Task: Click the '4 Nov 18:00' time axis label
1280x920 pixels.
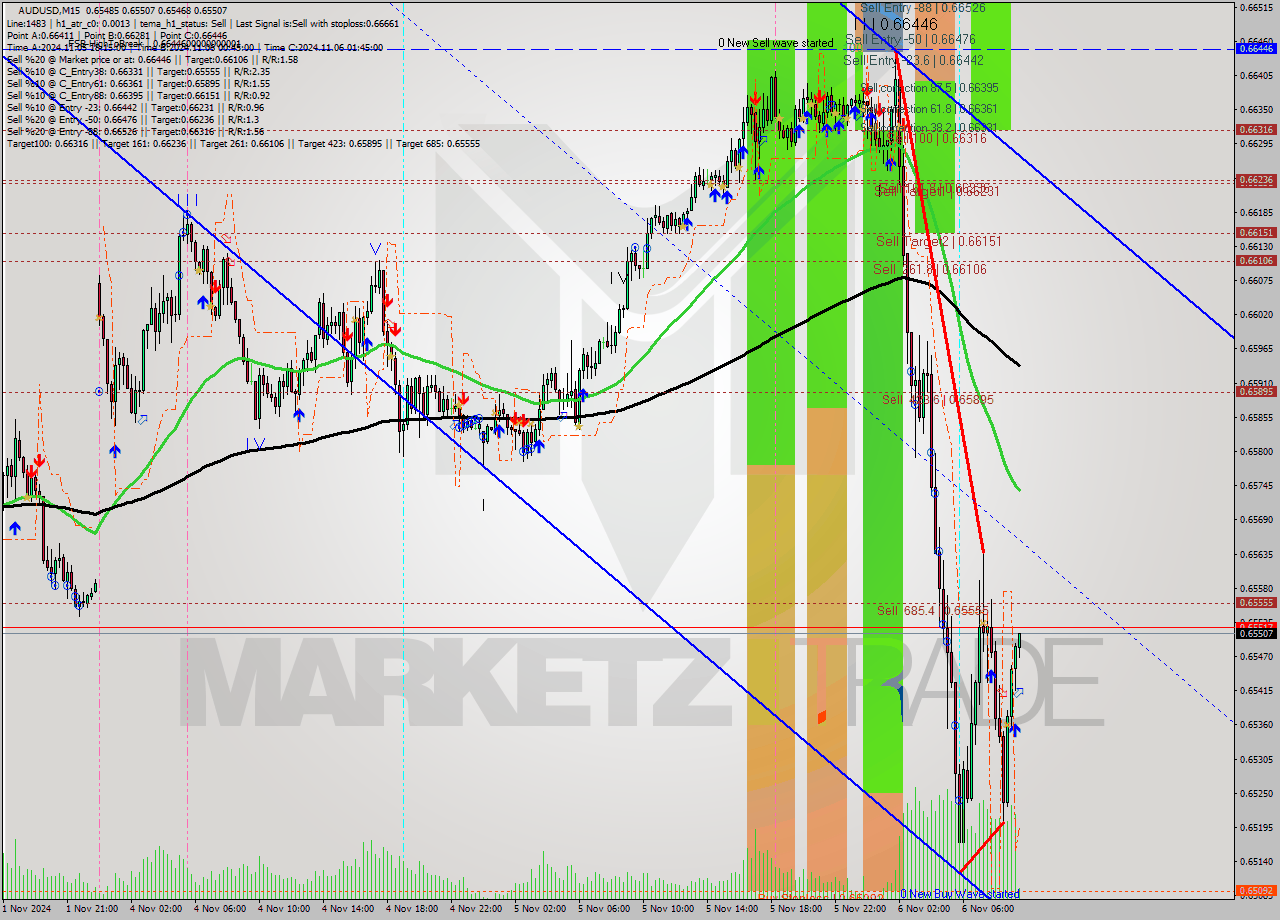Action: [x=412, y=909]
